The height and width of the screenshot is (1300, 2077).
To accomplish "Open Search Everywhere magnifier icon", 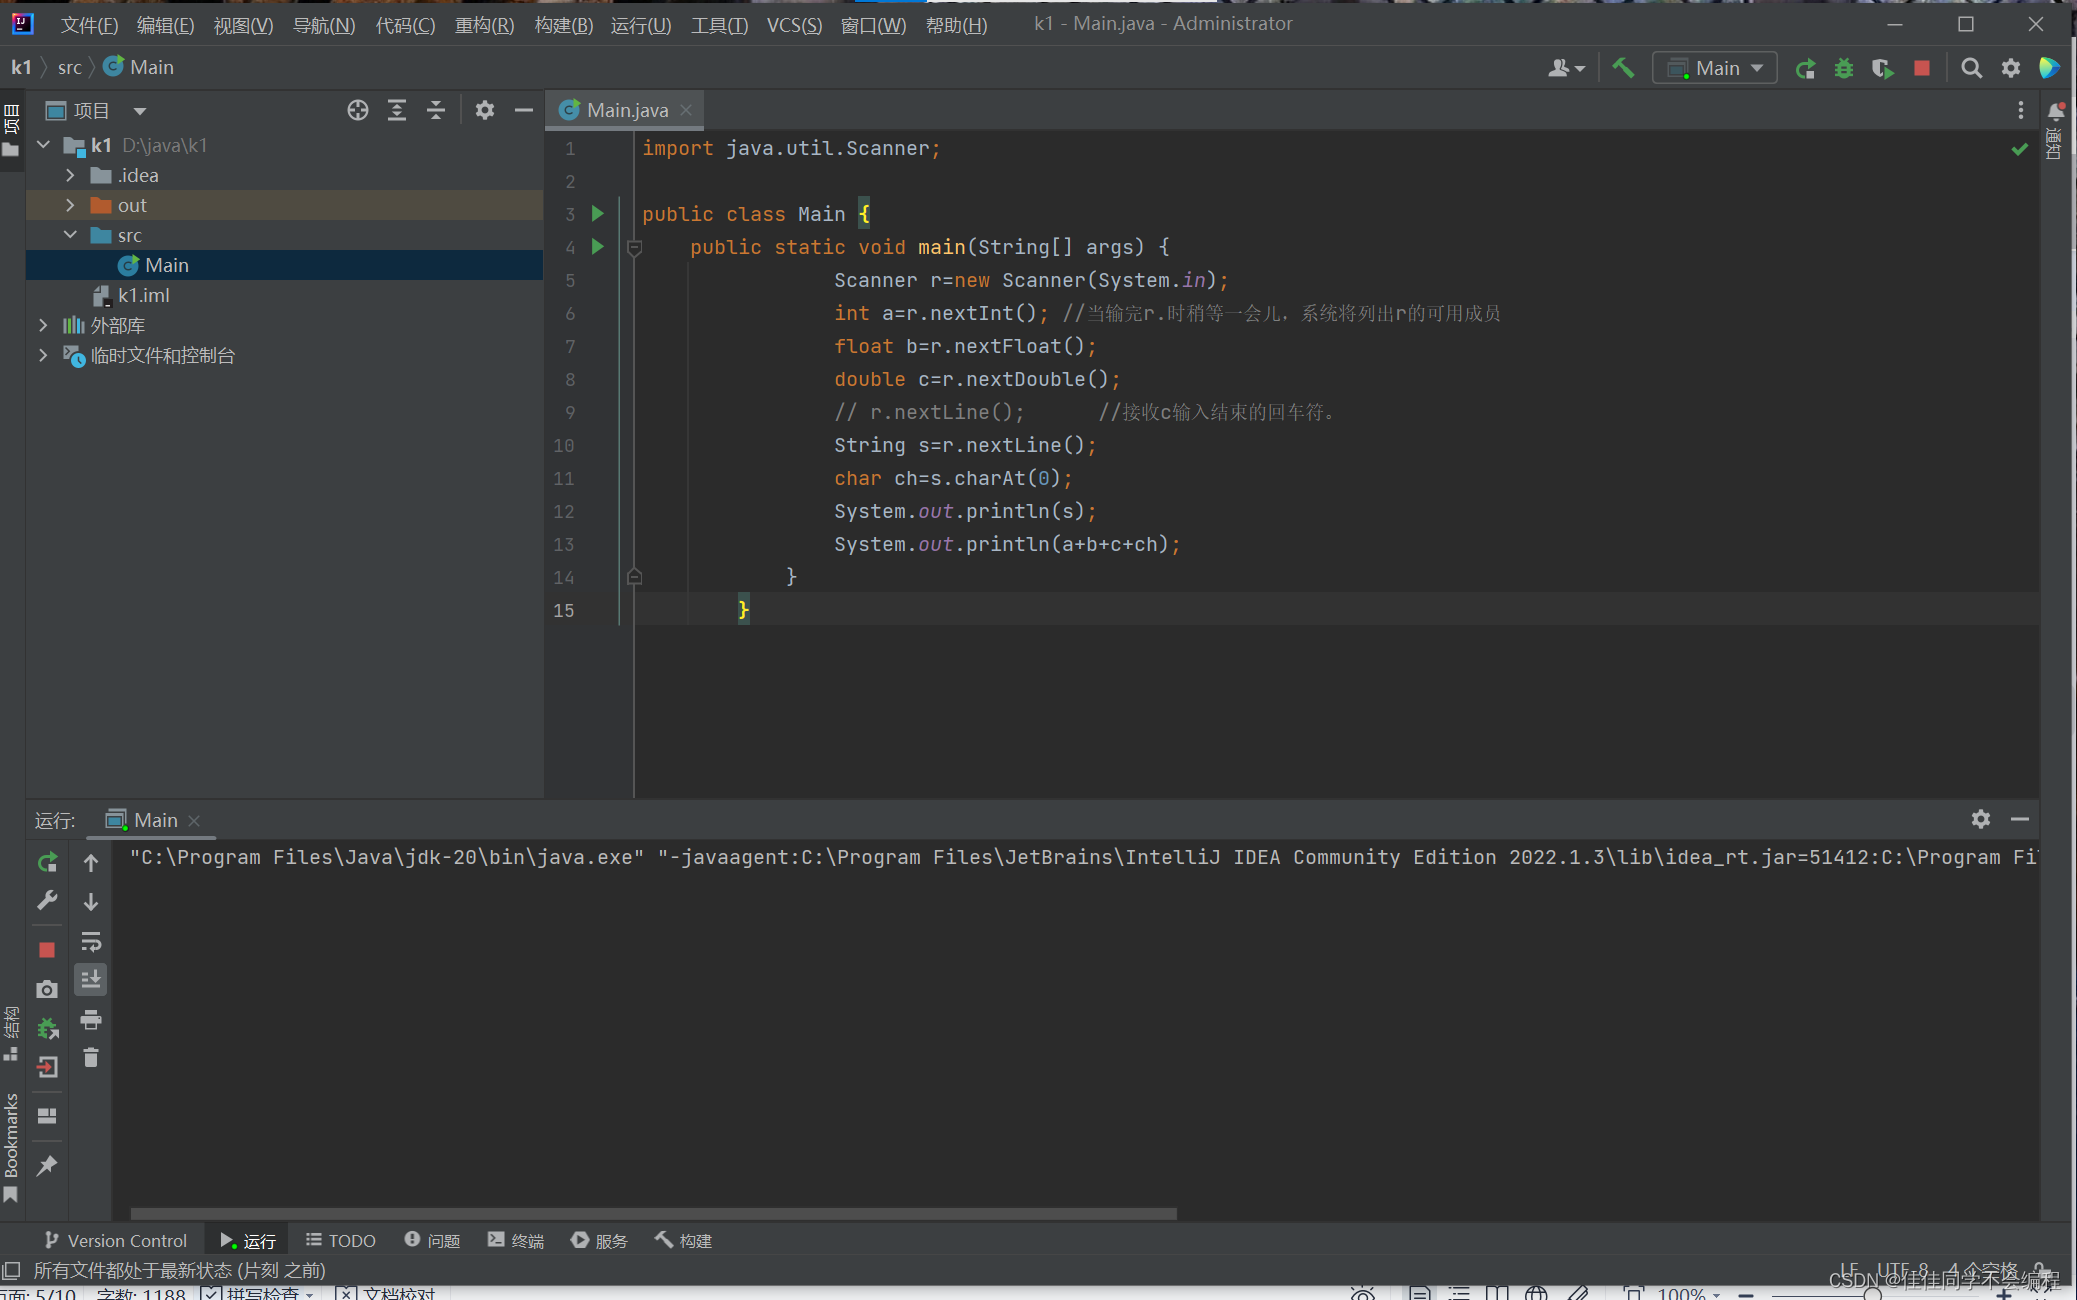I will (x=1971, y=68).
